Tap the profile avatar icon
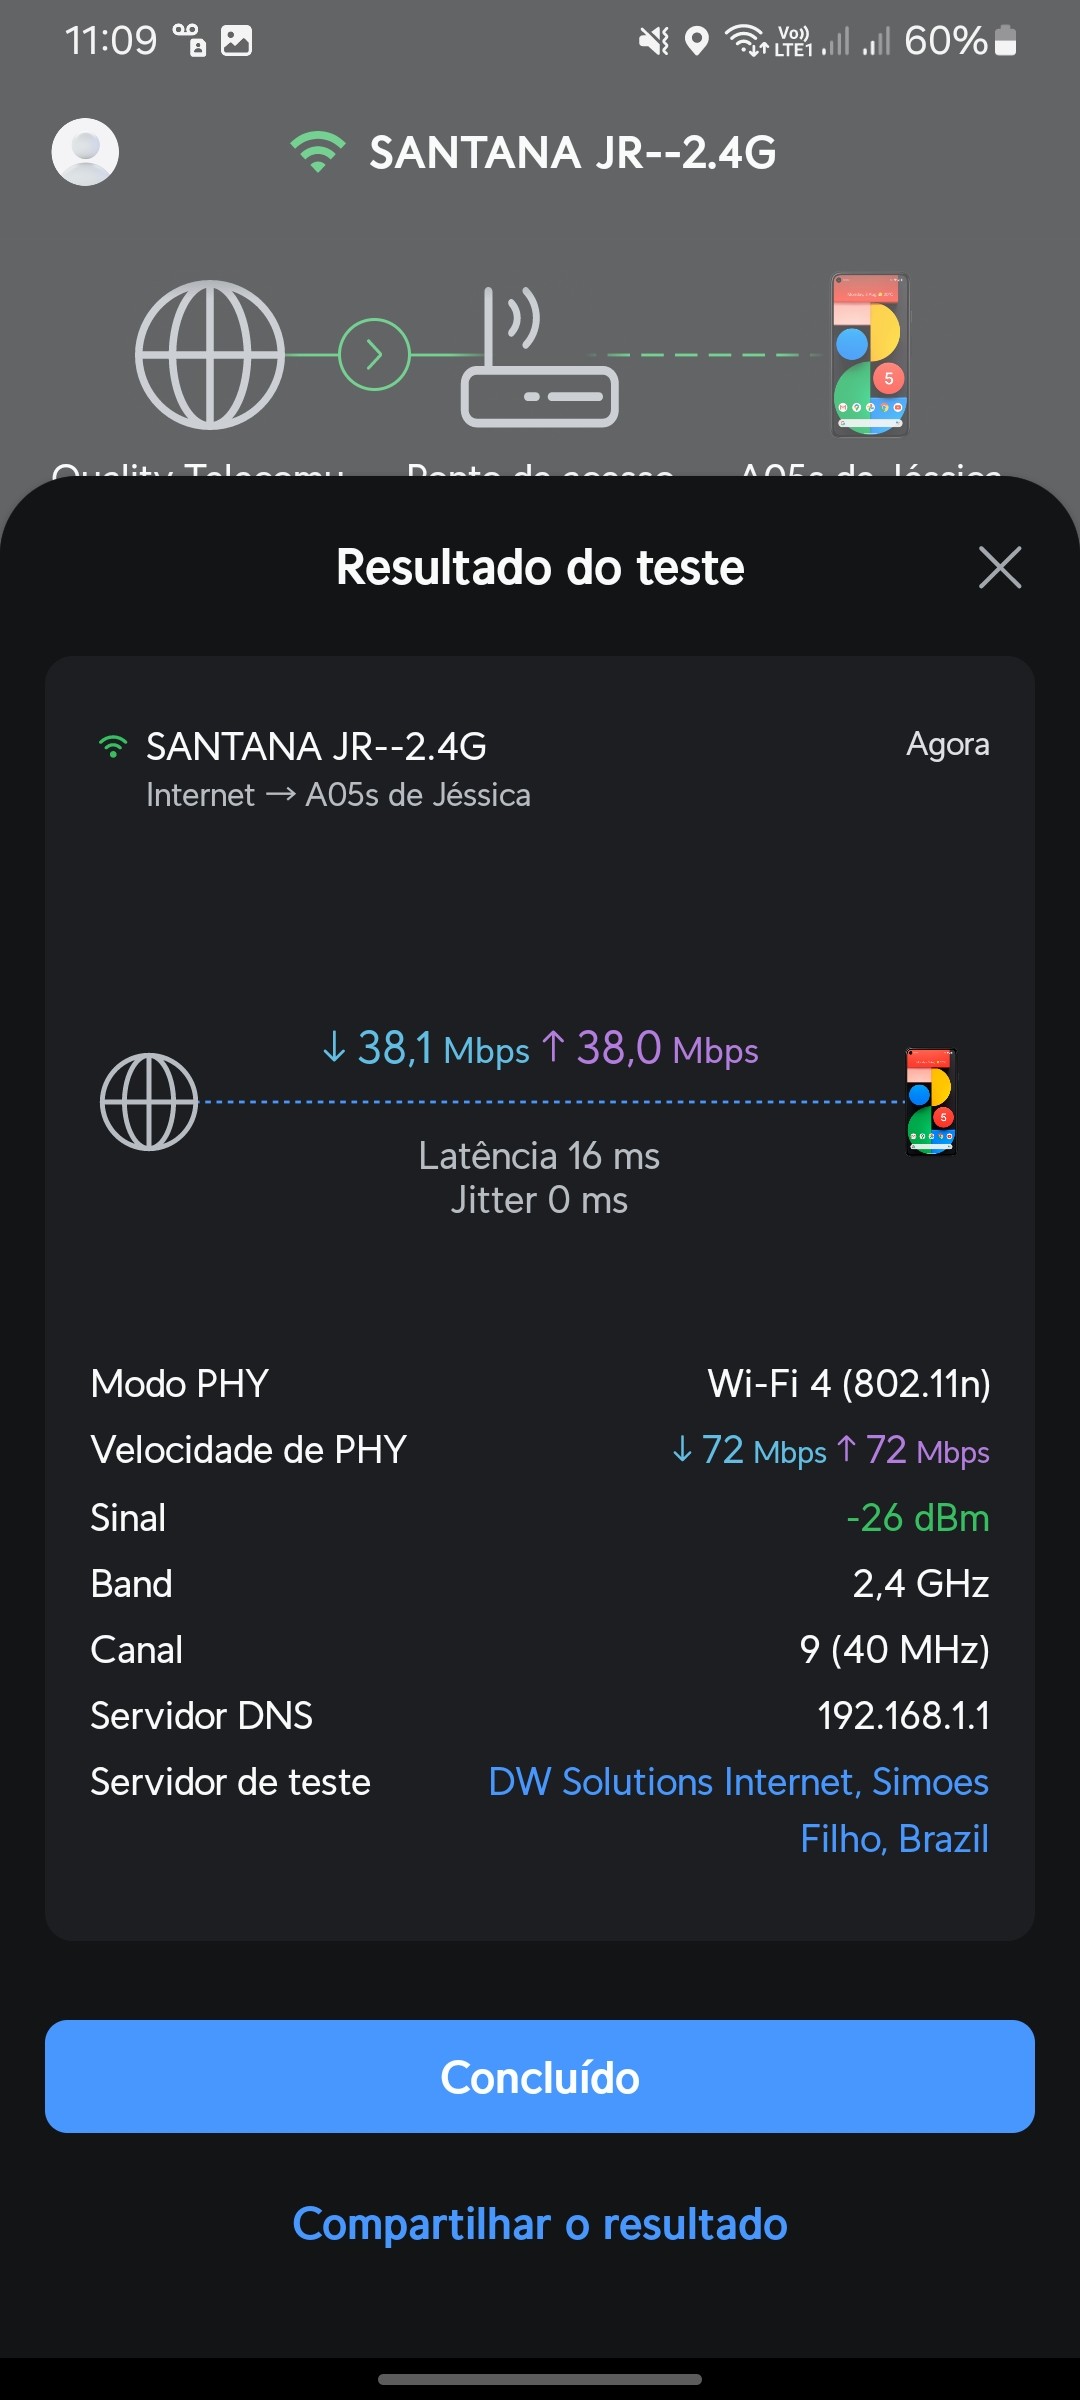Viewport: 1080px width, 2400px height. pos(85,152)
